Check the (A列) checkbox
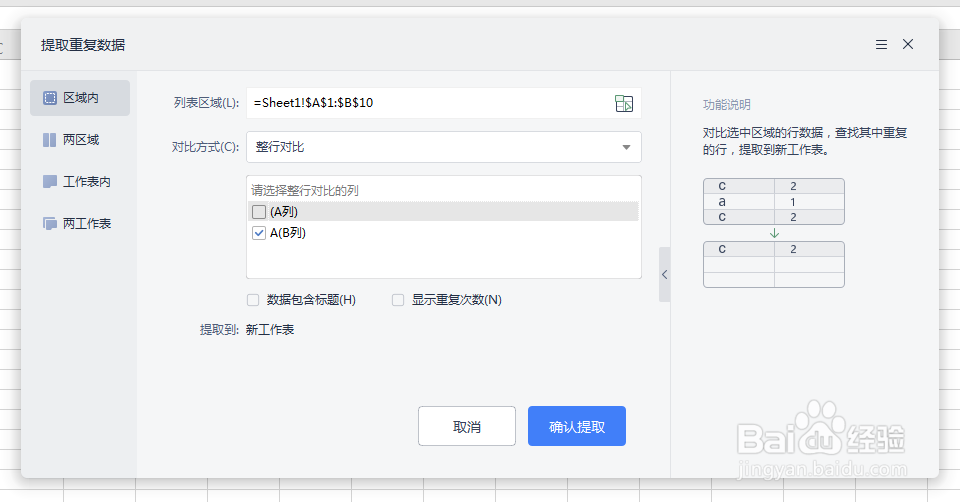The width and height of the screenshot is (960, 502). click(259, 212)
